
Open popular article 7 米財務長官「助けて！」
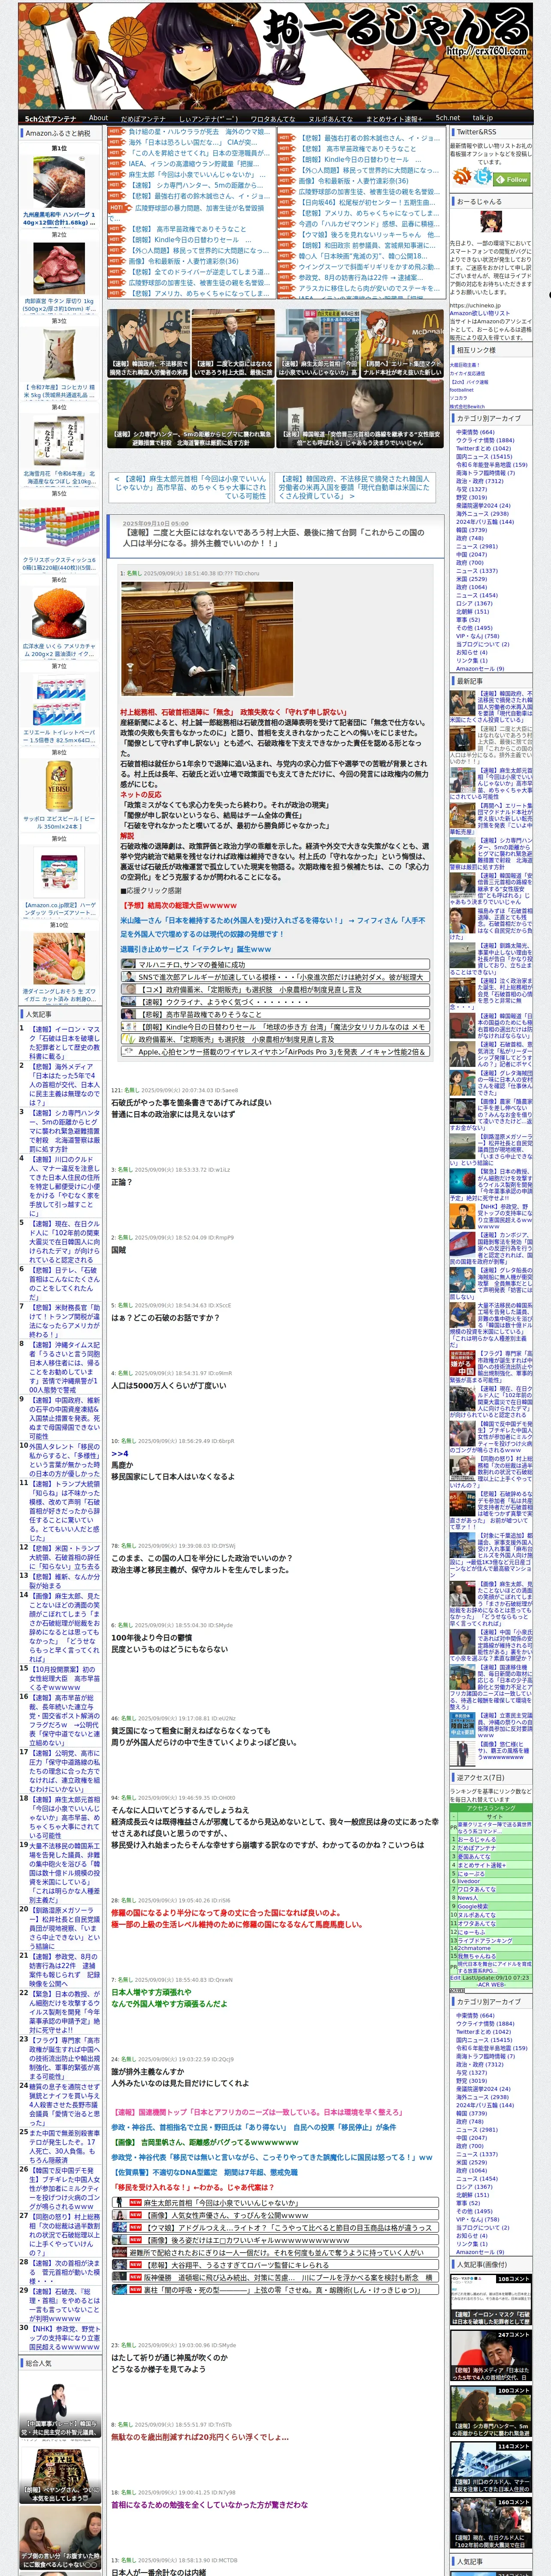coord(63,1320)
